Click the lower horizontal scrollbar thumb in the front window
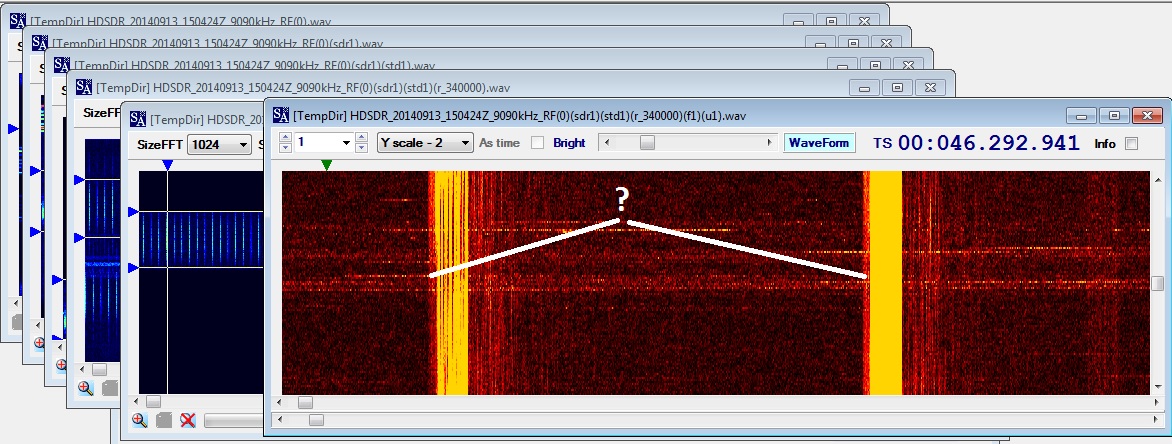 [x=316, y=420]
